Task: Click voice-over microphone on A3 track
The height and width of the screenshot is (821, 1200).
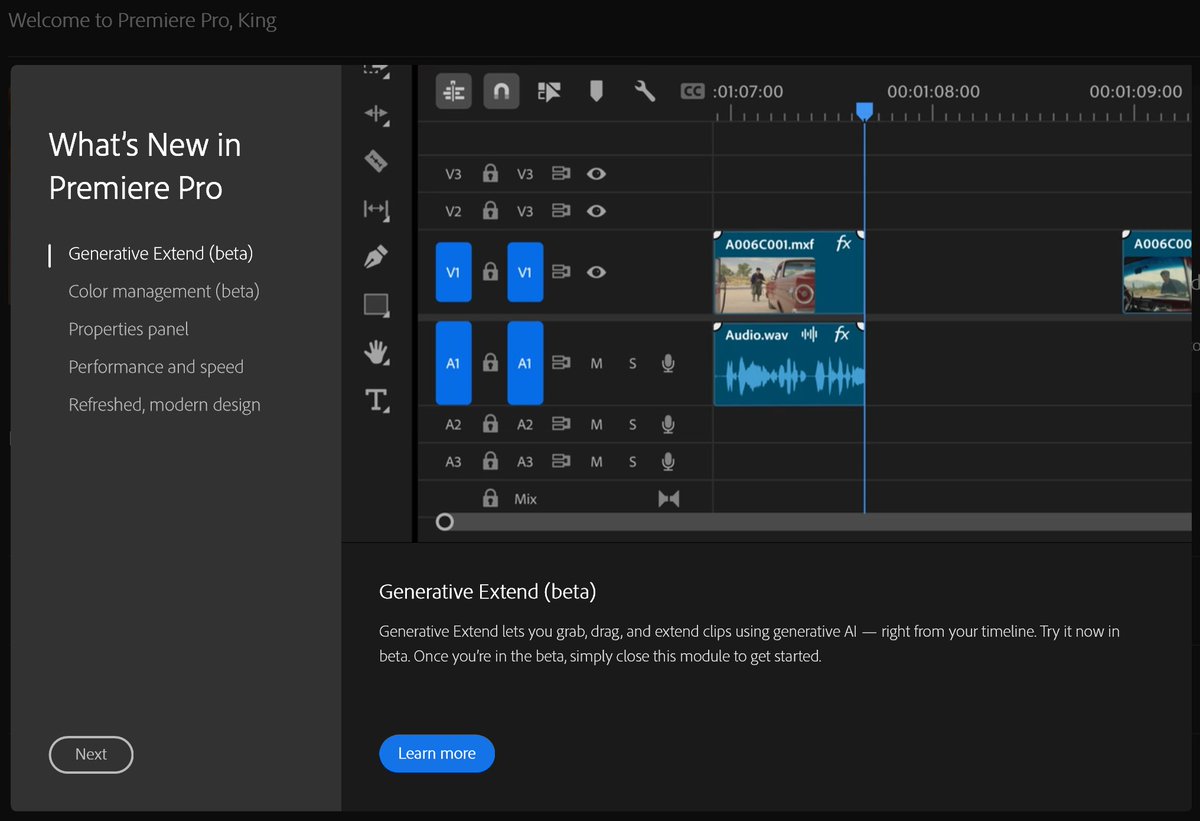Action: point(668,462)
